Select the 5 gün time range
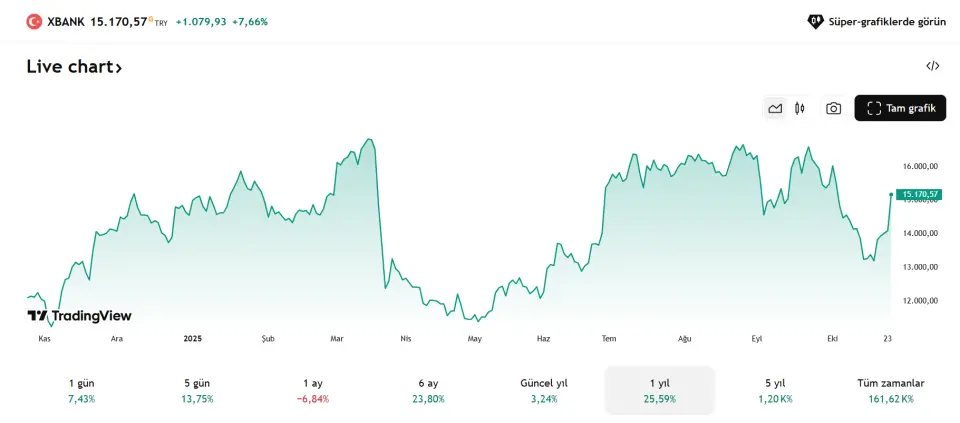Image resolution: width=960 pixels, height=423 pixels. click(x=197, y=390)
